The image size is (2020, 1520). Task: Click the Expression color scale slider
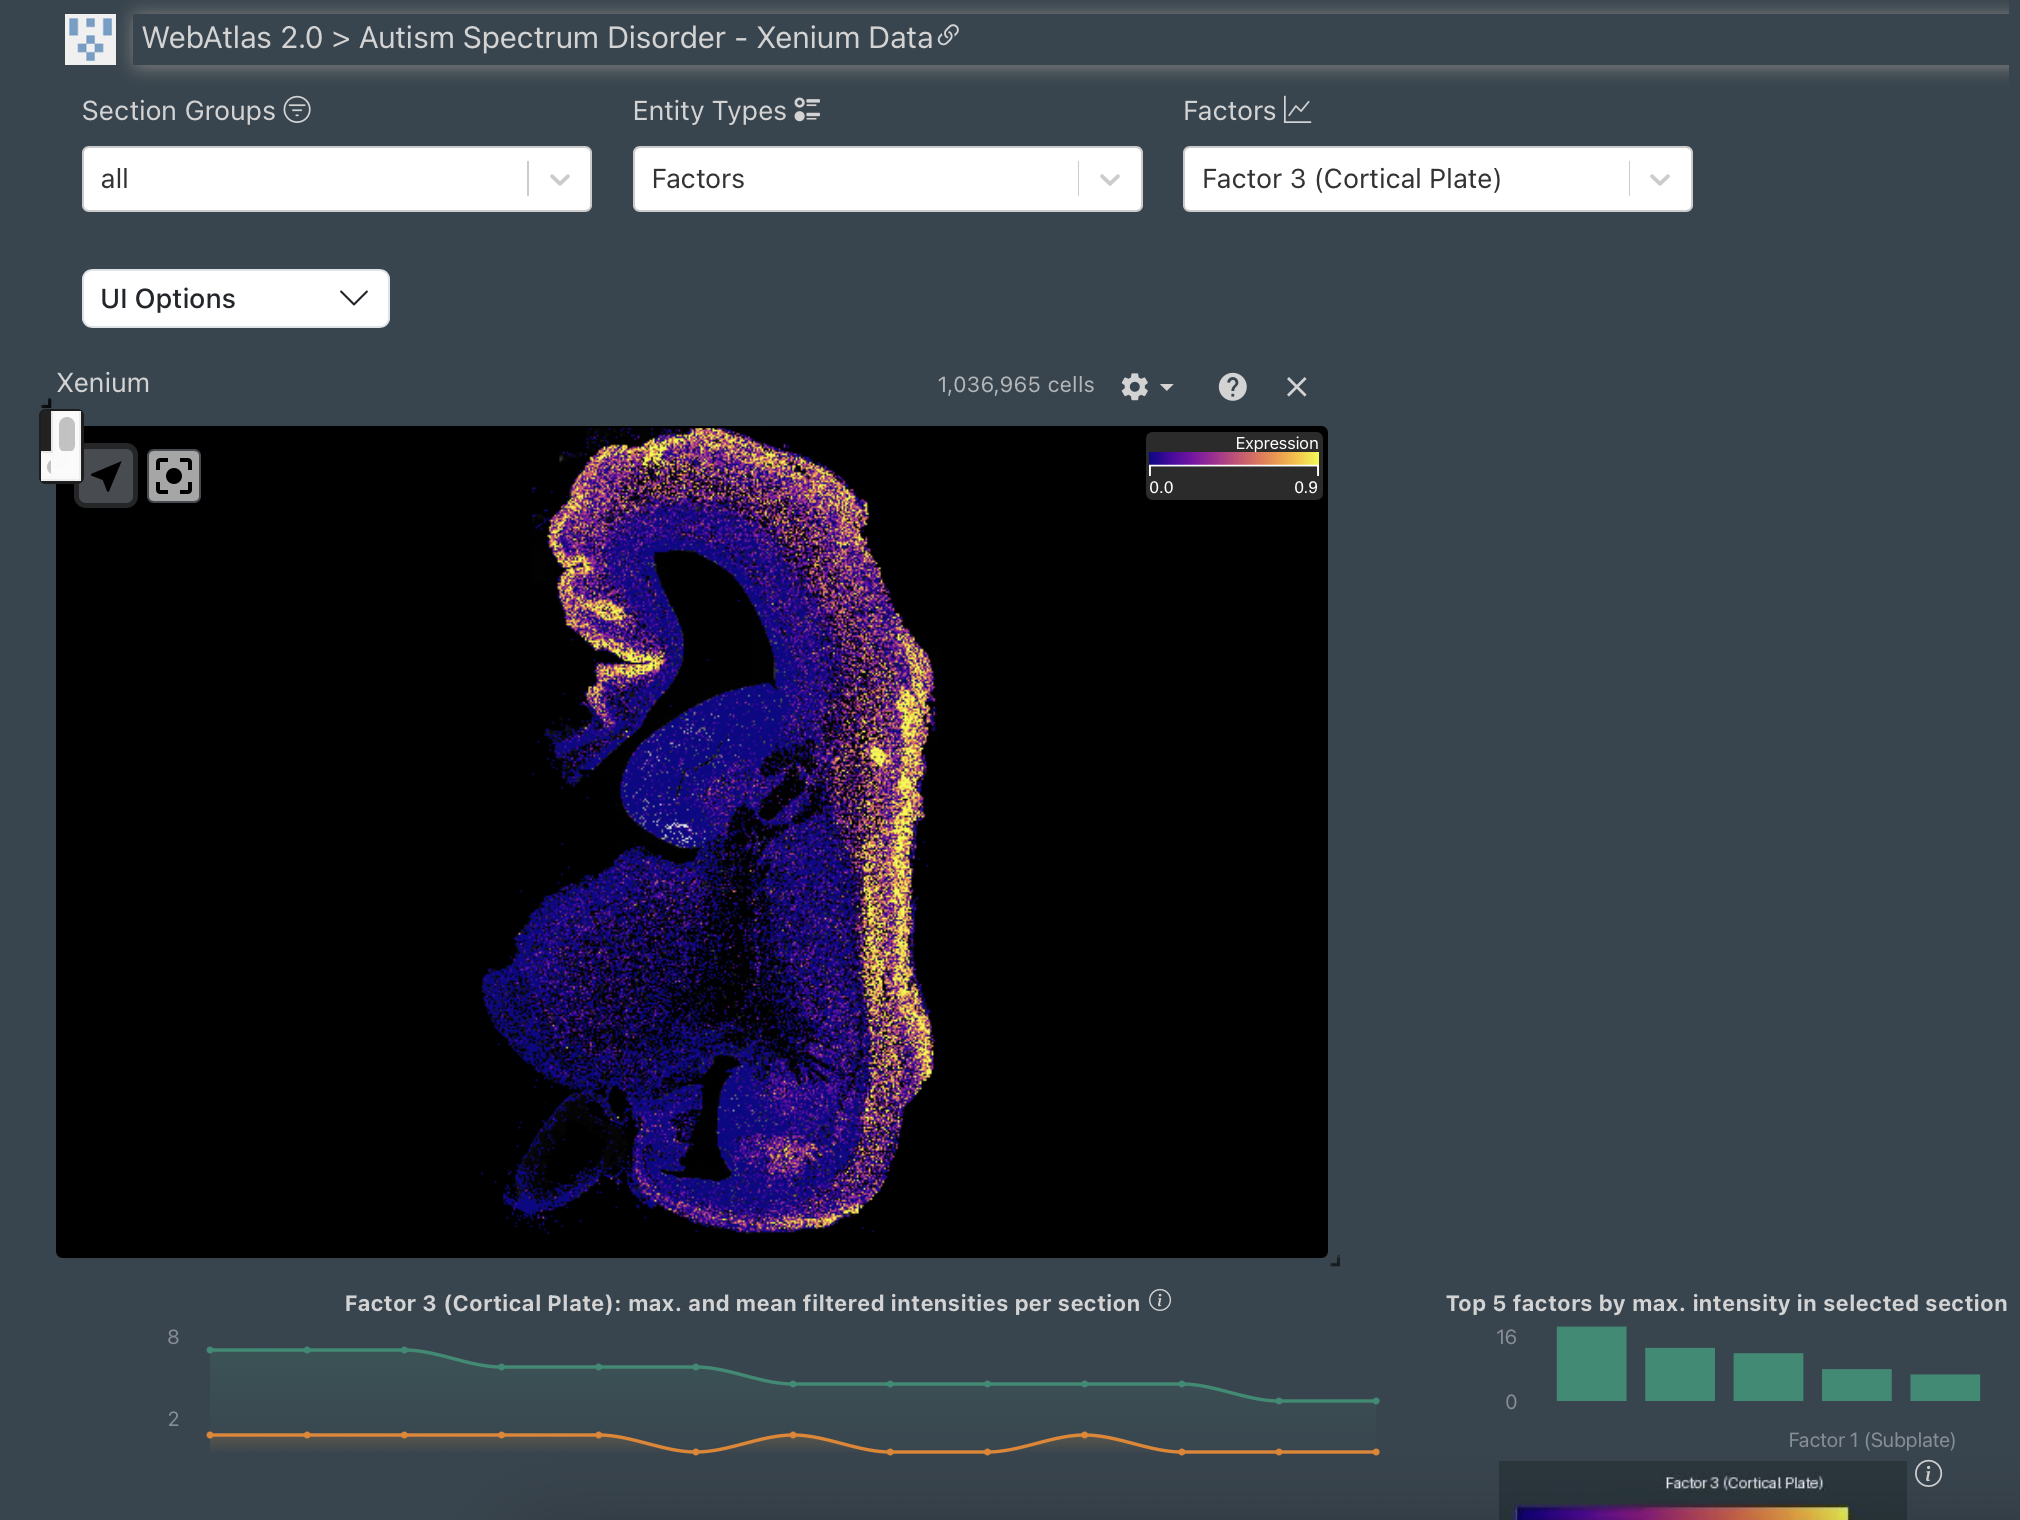pos(1233,460)
